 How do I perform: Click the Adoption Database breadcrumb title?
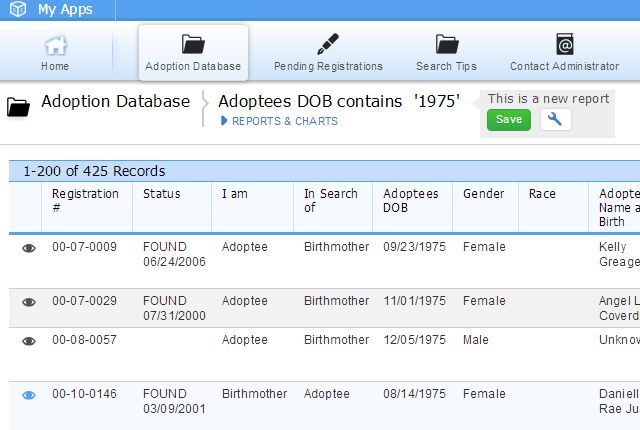point(115,102)
